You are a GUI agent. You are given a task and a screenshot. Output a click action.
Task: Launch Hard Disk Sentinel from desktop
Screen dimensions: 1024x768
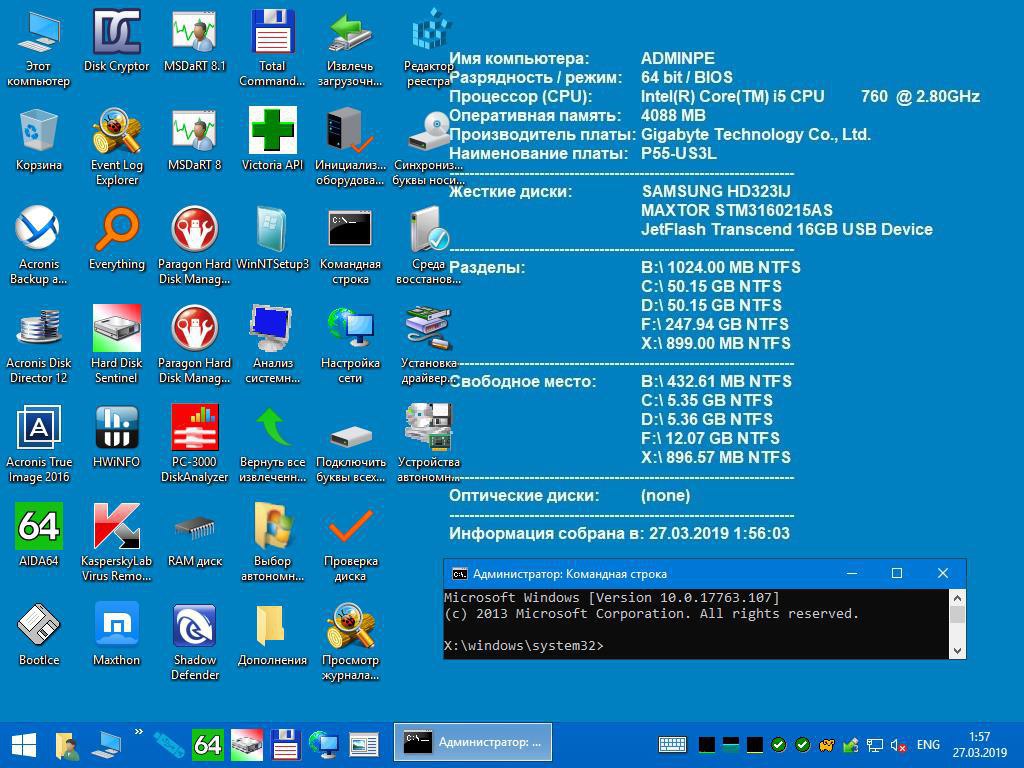click(x=116, y=344)
